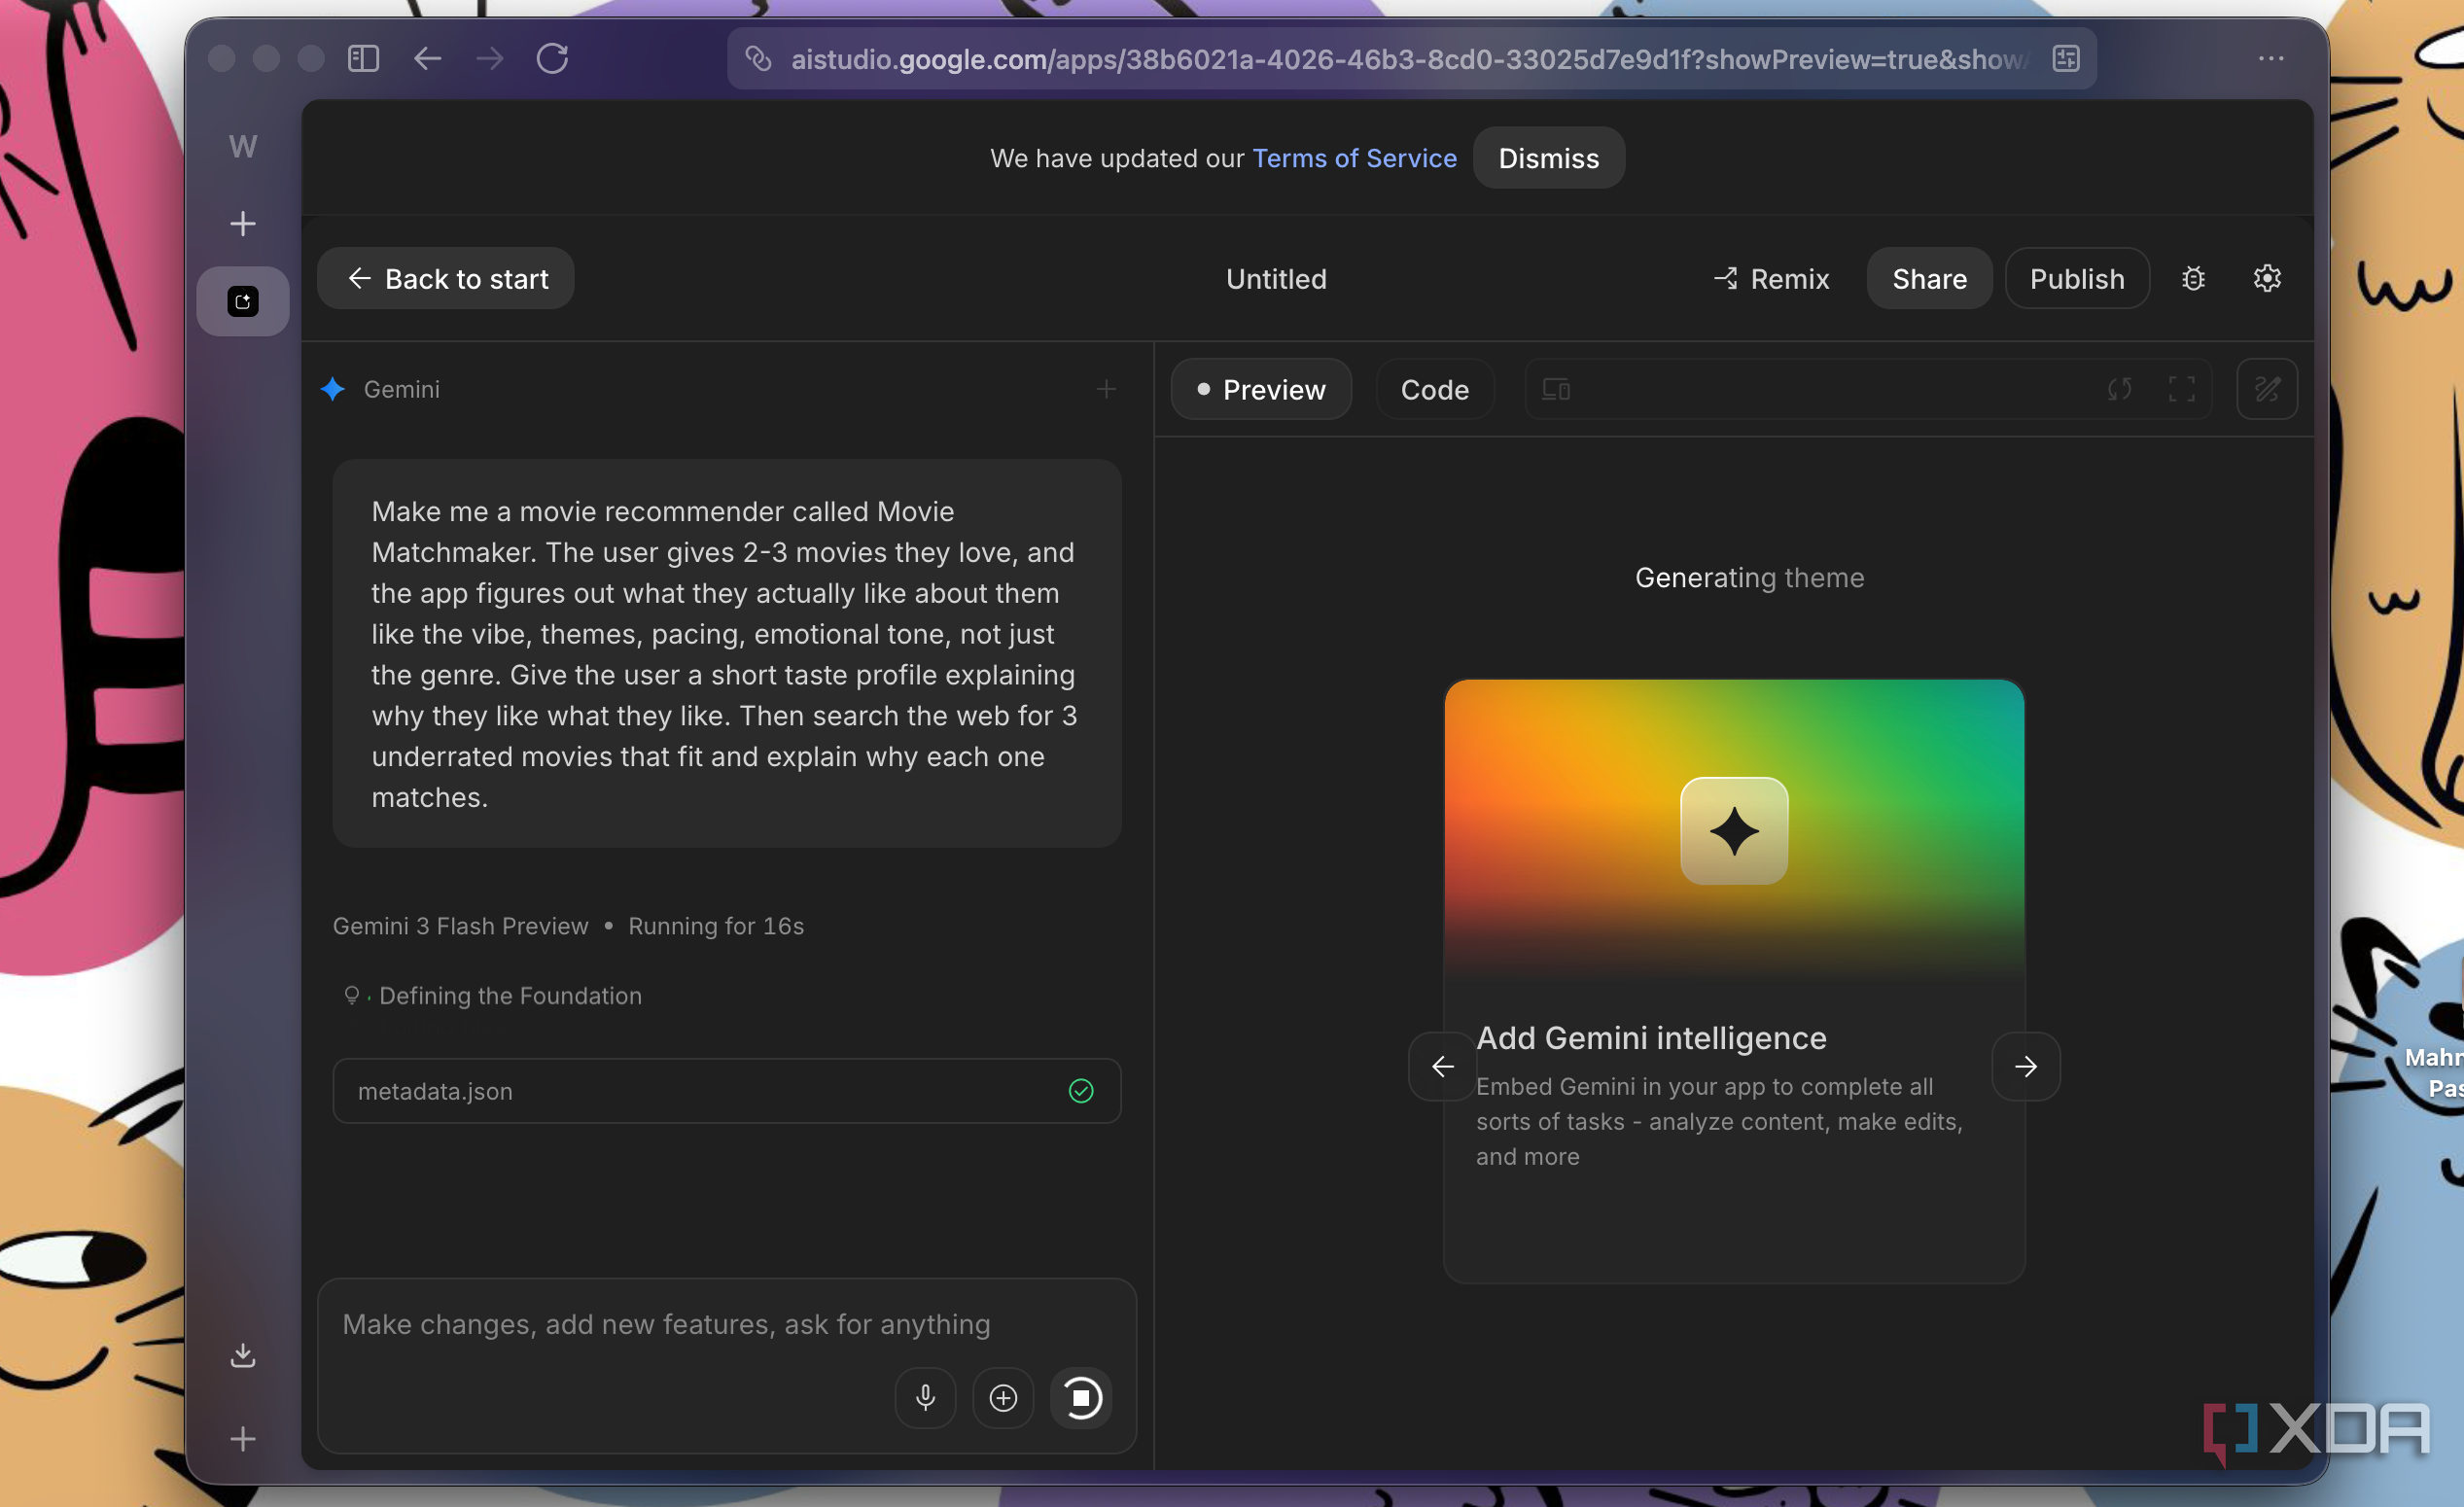Toggle the device preview icon

click(1555, 389)
